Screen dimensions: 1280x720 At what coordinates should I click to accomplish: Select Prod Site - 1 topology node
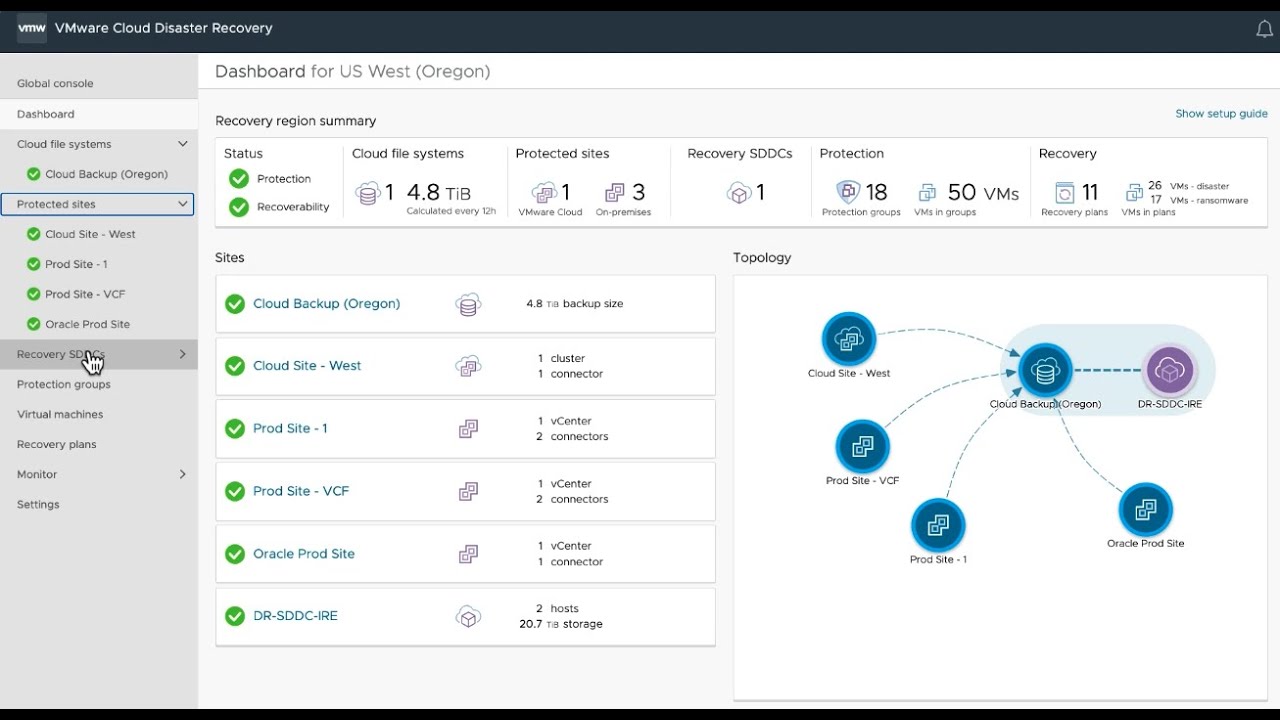[x=938, y=525]
